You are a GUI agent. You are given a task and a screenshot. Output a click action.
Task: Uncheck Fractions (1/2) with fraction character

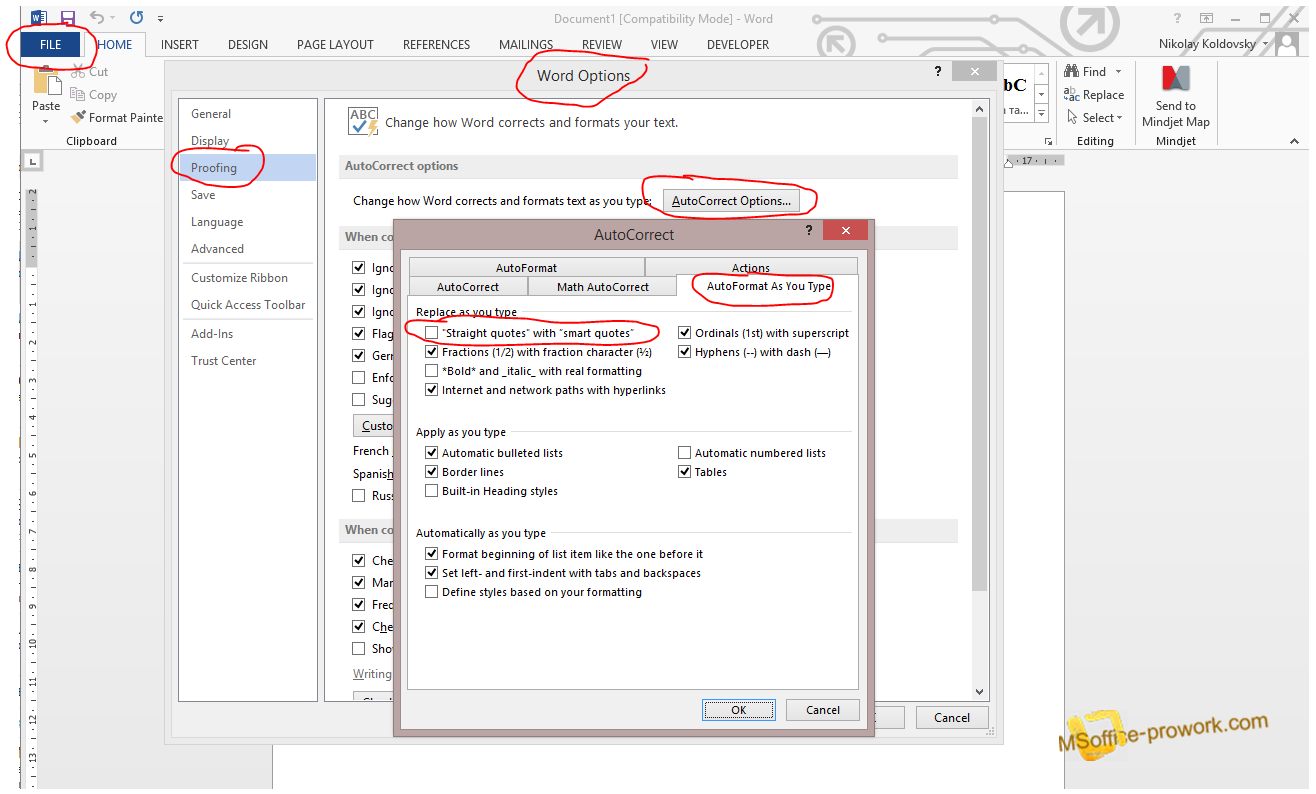tap(431, 352)
